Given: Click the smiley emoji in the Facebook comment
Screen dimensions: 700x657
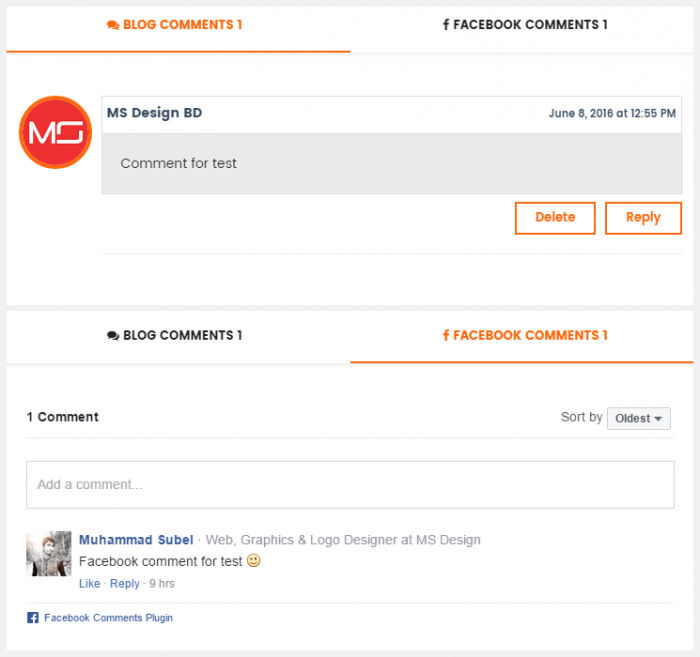Looking at the screenshot, I should pyautogui.click(x=253, y=561).
